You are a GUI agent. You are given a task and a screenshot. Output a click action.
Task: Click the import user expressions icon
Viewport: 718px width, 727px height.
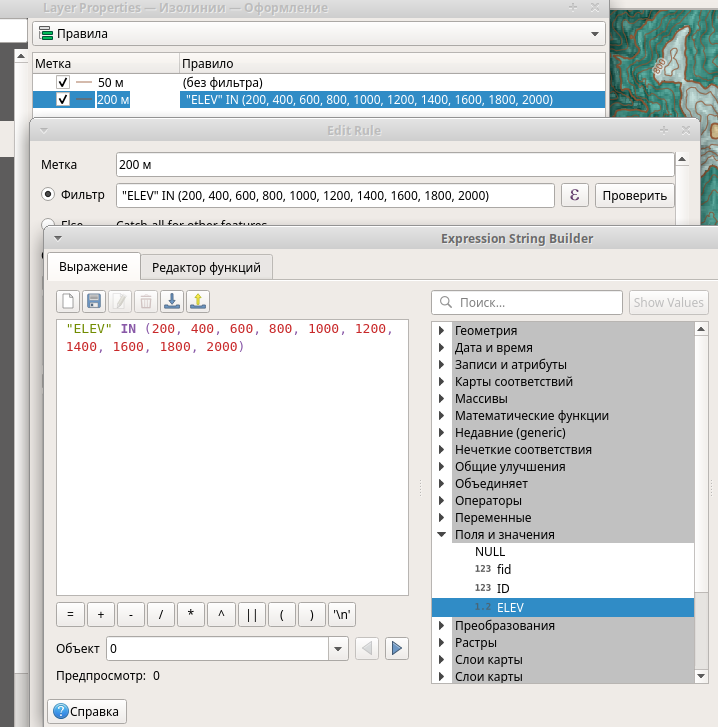171,301
